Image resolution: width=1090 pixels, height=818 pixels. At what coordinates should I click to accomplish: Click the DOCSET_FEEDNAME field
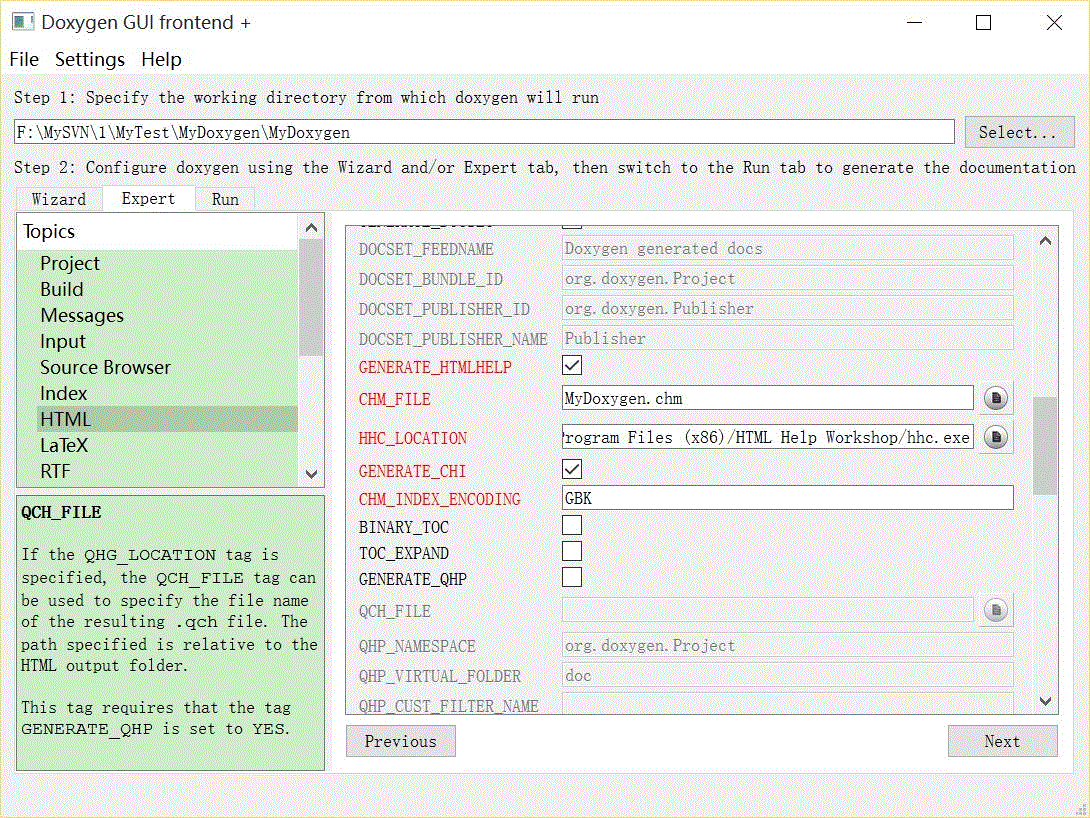point(788,248)
